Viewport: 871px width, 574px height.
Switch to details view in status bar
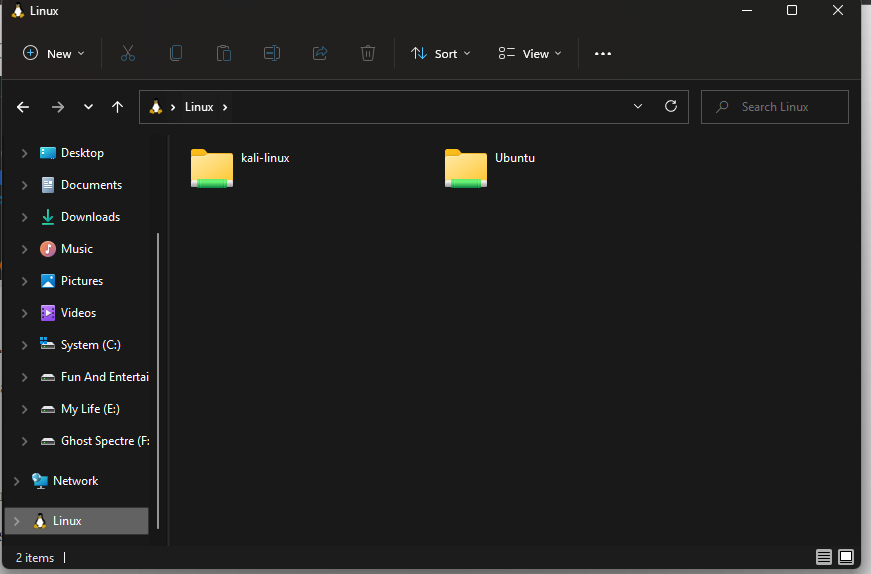click(x=824, y=557)
